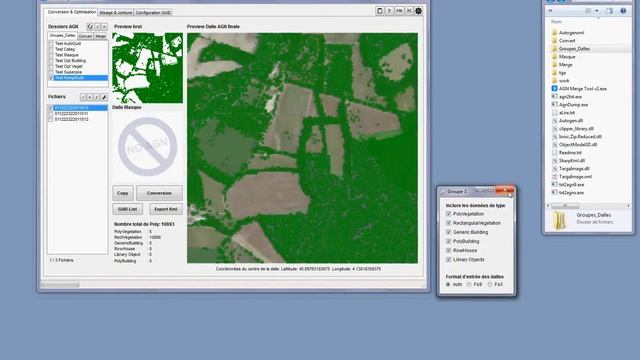Select the FsX input format radio button
This screenshot has height=360, width=640.
tap(490, 284)
